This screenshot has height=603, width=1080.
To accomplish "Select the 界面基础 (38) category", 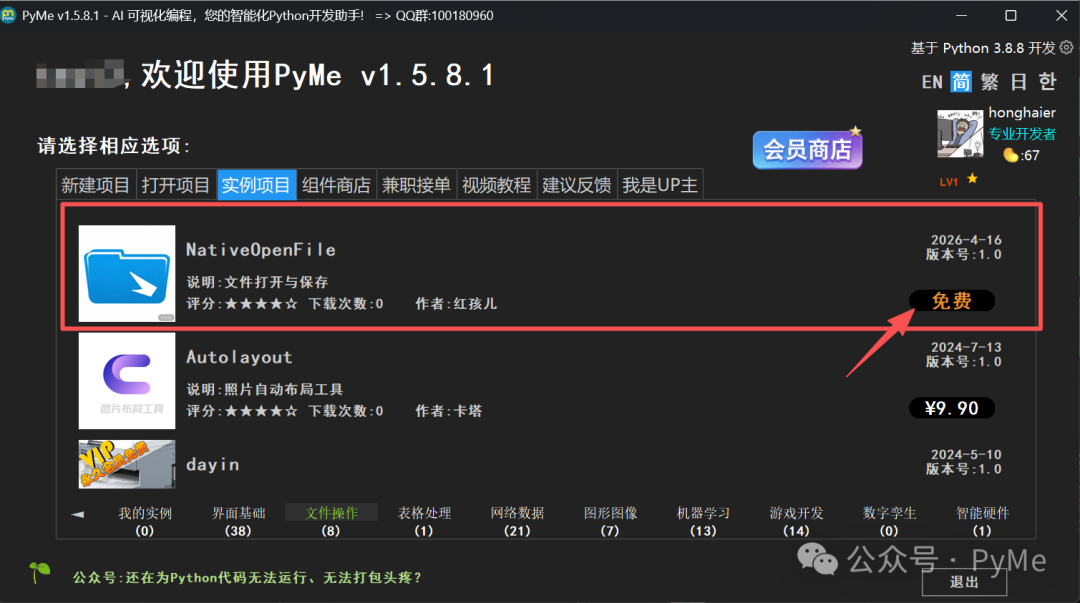I will tap(238, 521).
